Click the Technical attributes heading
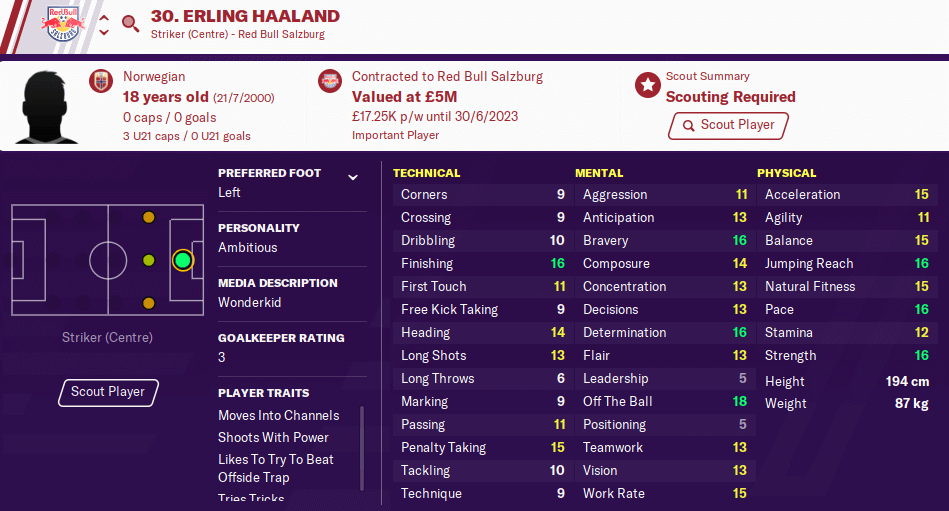949x511 pixels. 427,173
